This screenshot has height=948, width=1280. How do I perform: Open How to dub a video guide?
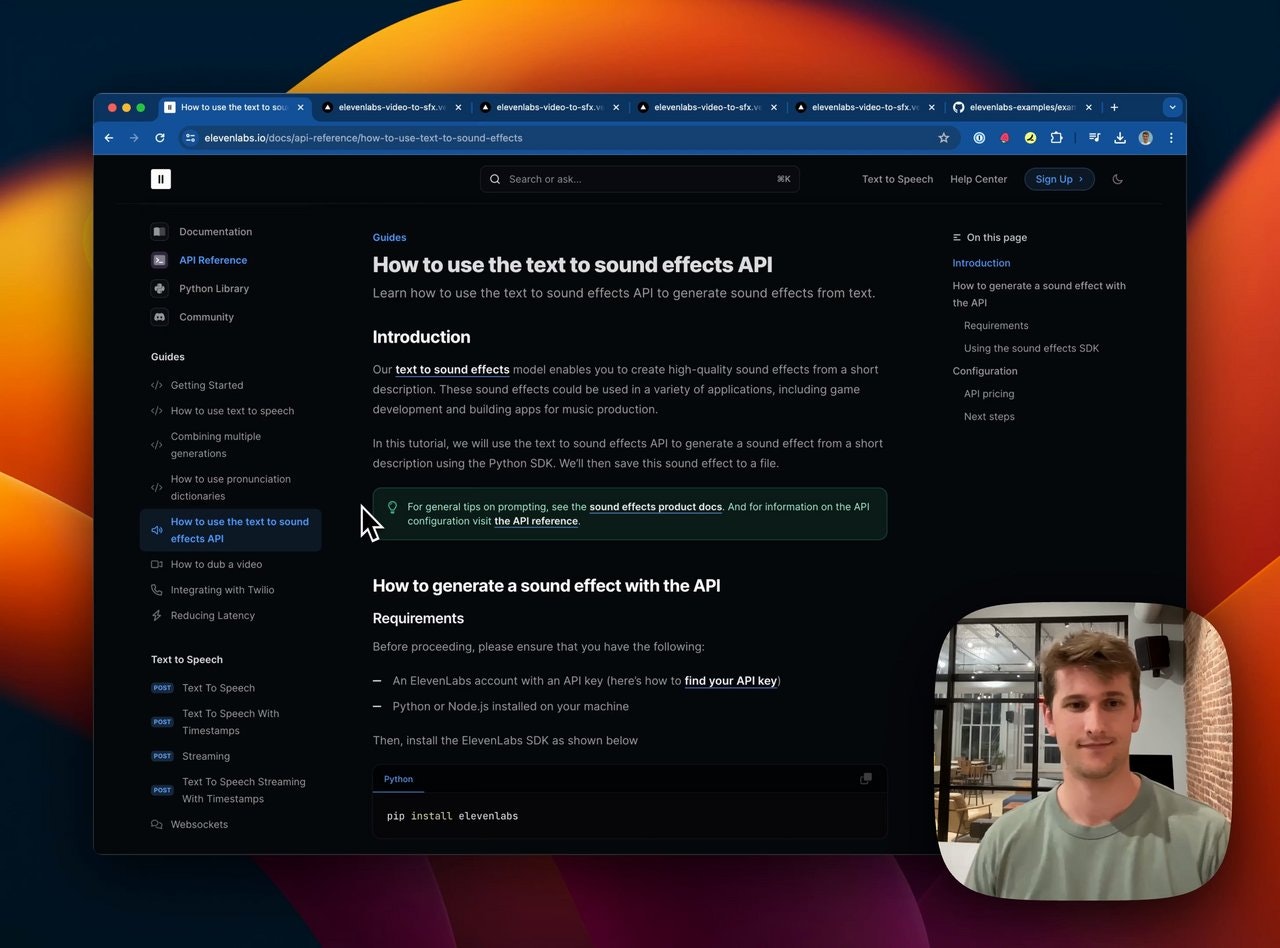216,565
